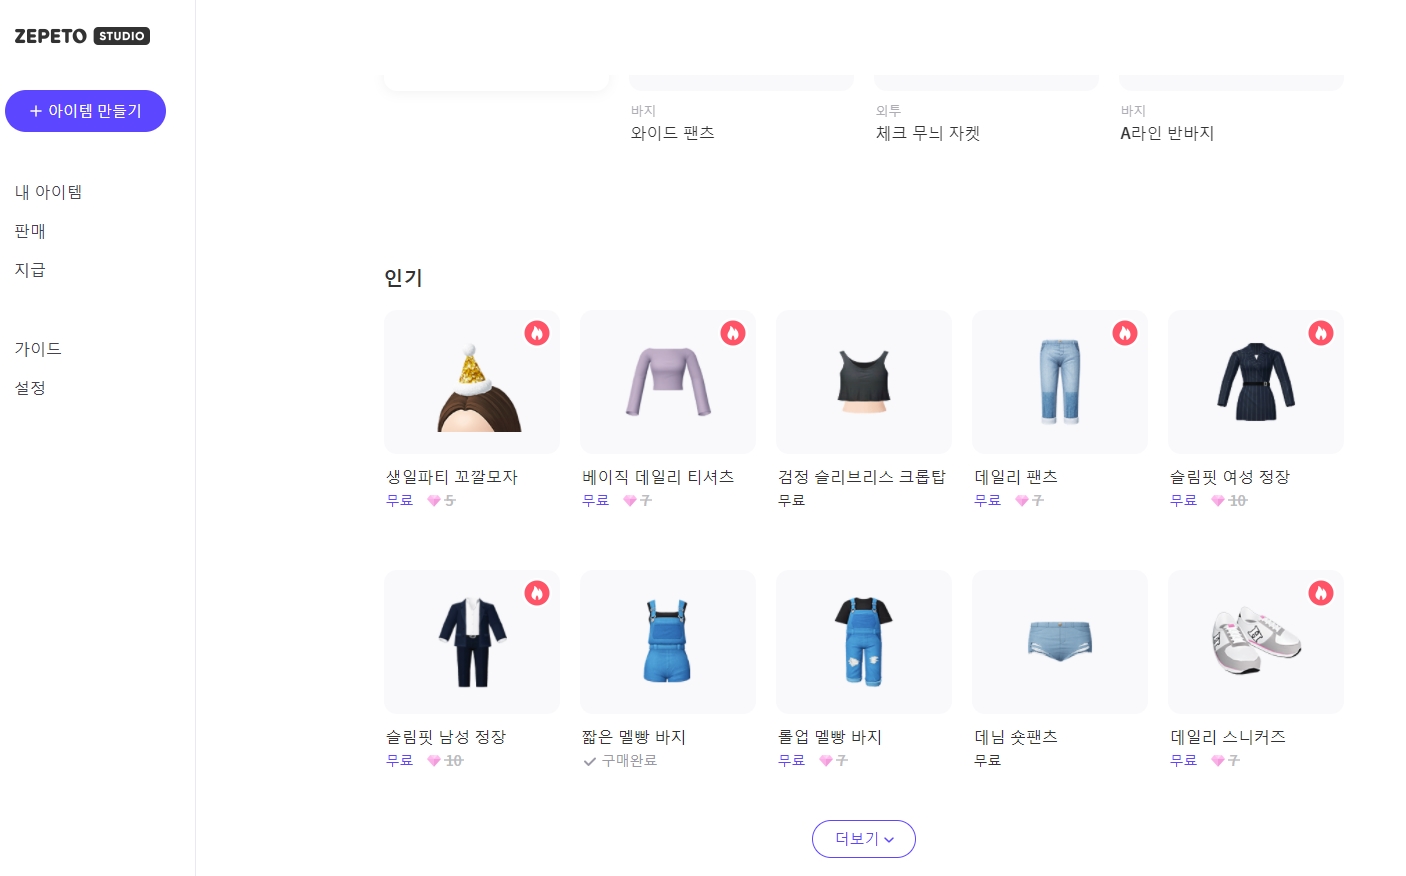1406x876 pixels.
Task: Open the 지급 page
Action: click(30, 270)
